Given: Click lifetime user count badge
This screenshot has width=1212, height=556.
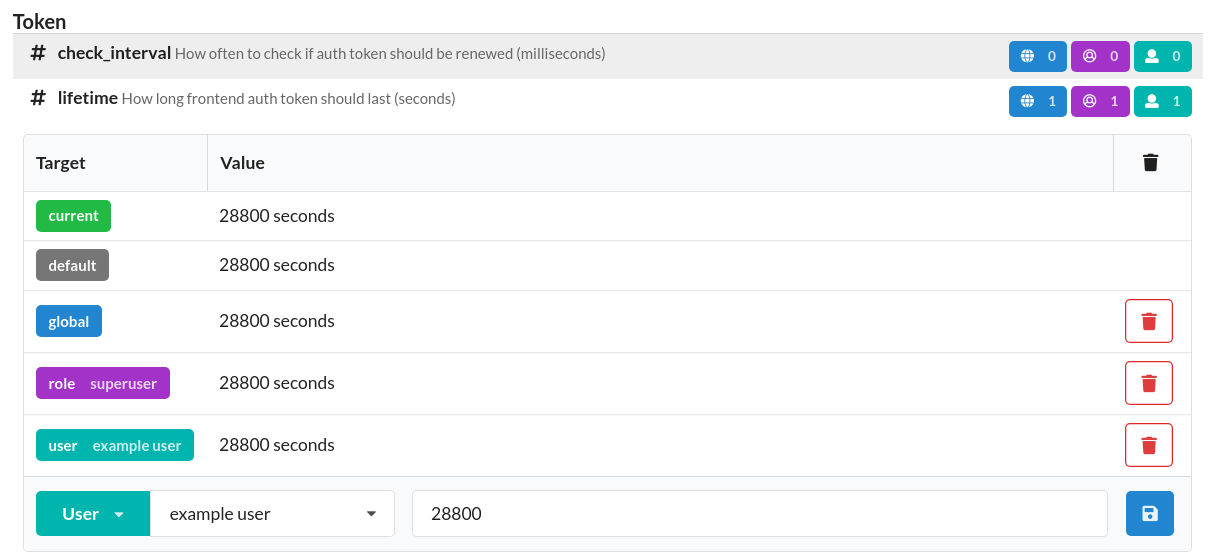Looking at the screenshot, I should pyautogui.click(x=1163, y=101).
